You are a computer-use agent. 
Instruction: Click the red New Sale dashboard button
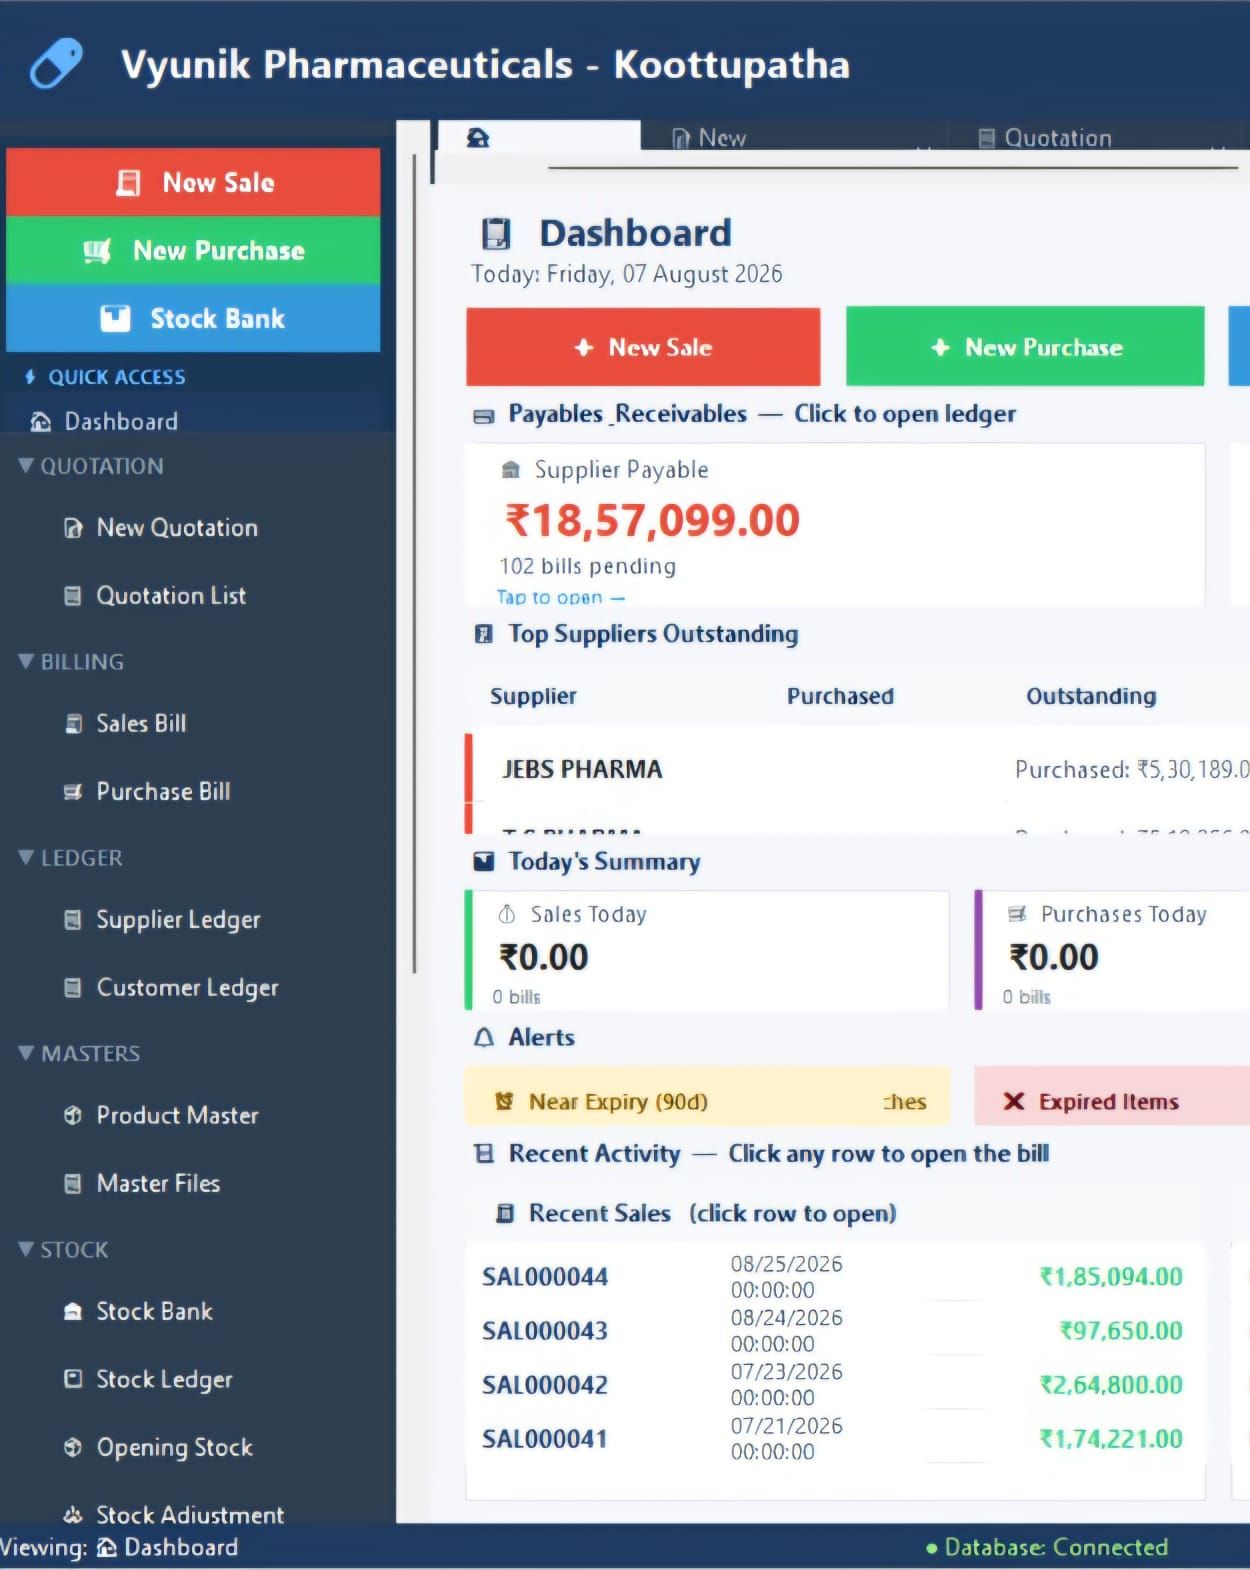click(643, 347)
